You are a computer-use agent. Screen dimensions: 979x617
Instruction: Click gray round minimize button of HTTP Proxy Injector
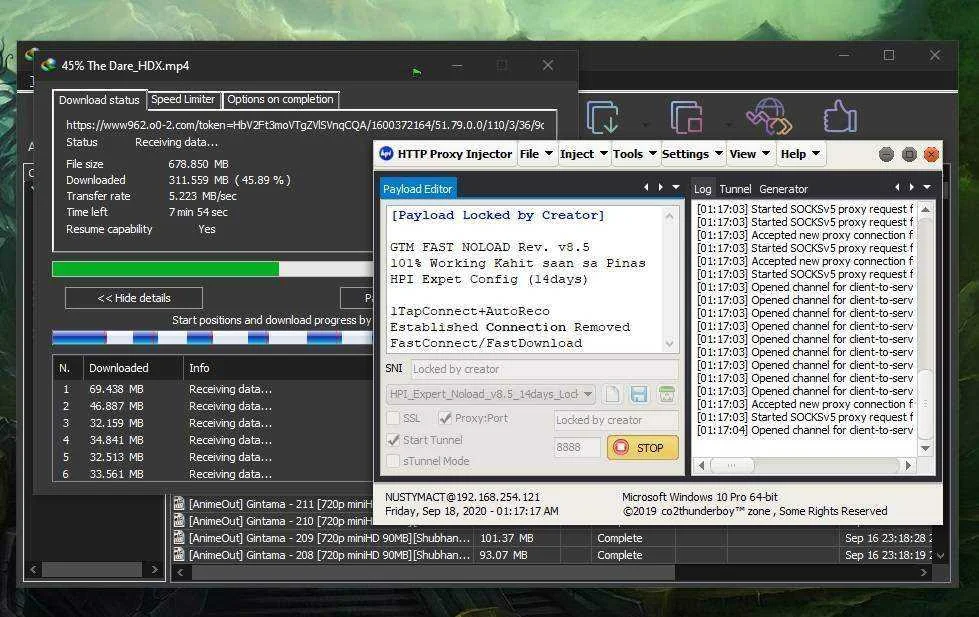[x=886, y=154]
